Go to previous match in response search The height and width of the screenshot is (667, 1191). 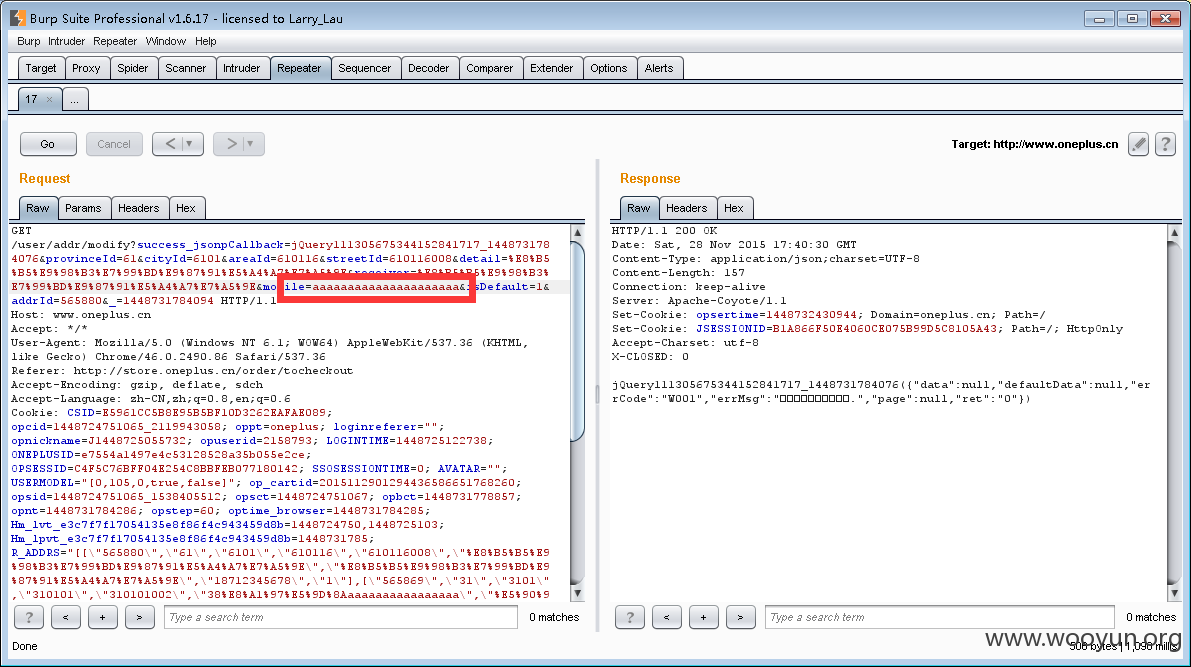pyautogui.click(x=666, y=617)
